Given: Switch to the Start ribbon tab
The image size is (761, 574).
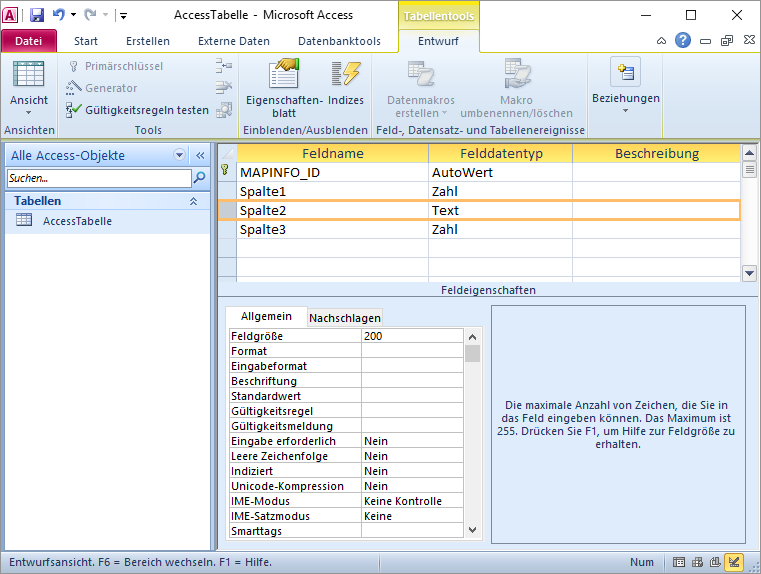Looking at the screenshot, I should (86, 41).
